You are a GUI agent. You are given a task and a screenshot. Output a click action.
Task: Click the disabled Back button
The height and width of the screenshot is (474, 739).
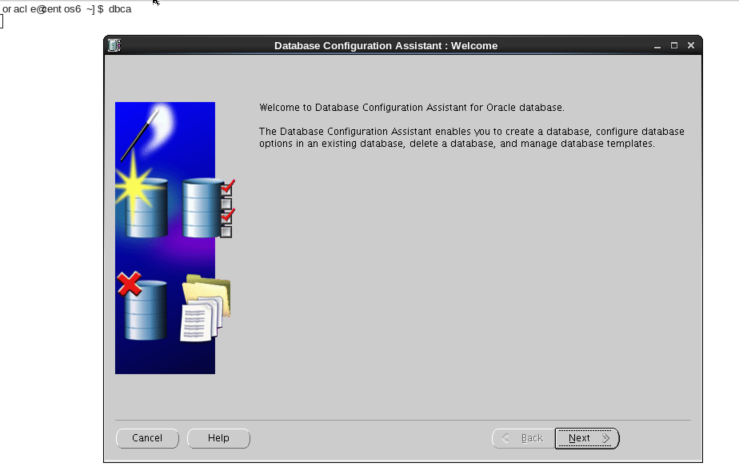tap(524, 438)
